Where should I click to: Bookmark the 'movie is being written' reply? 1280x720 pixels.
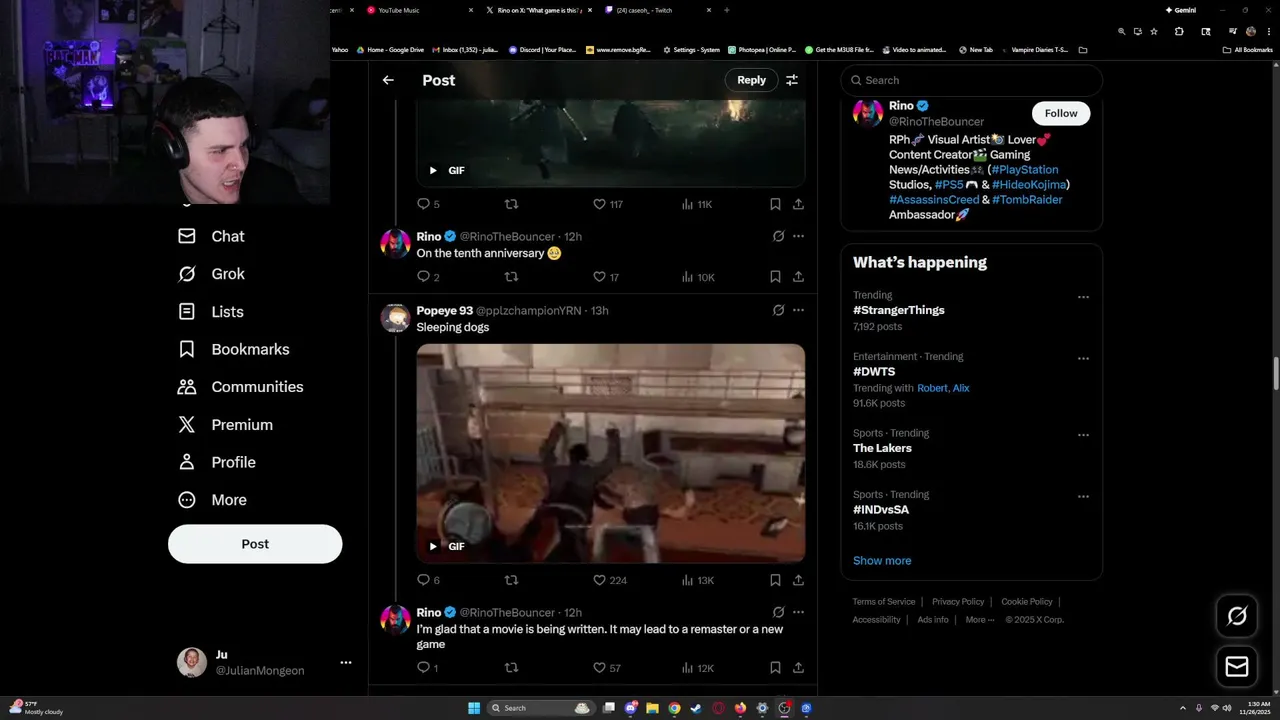775,668
